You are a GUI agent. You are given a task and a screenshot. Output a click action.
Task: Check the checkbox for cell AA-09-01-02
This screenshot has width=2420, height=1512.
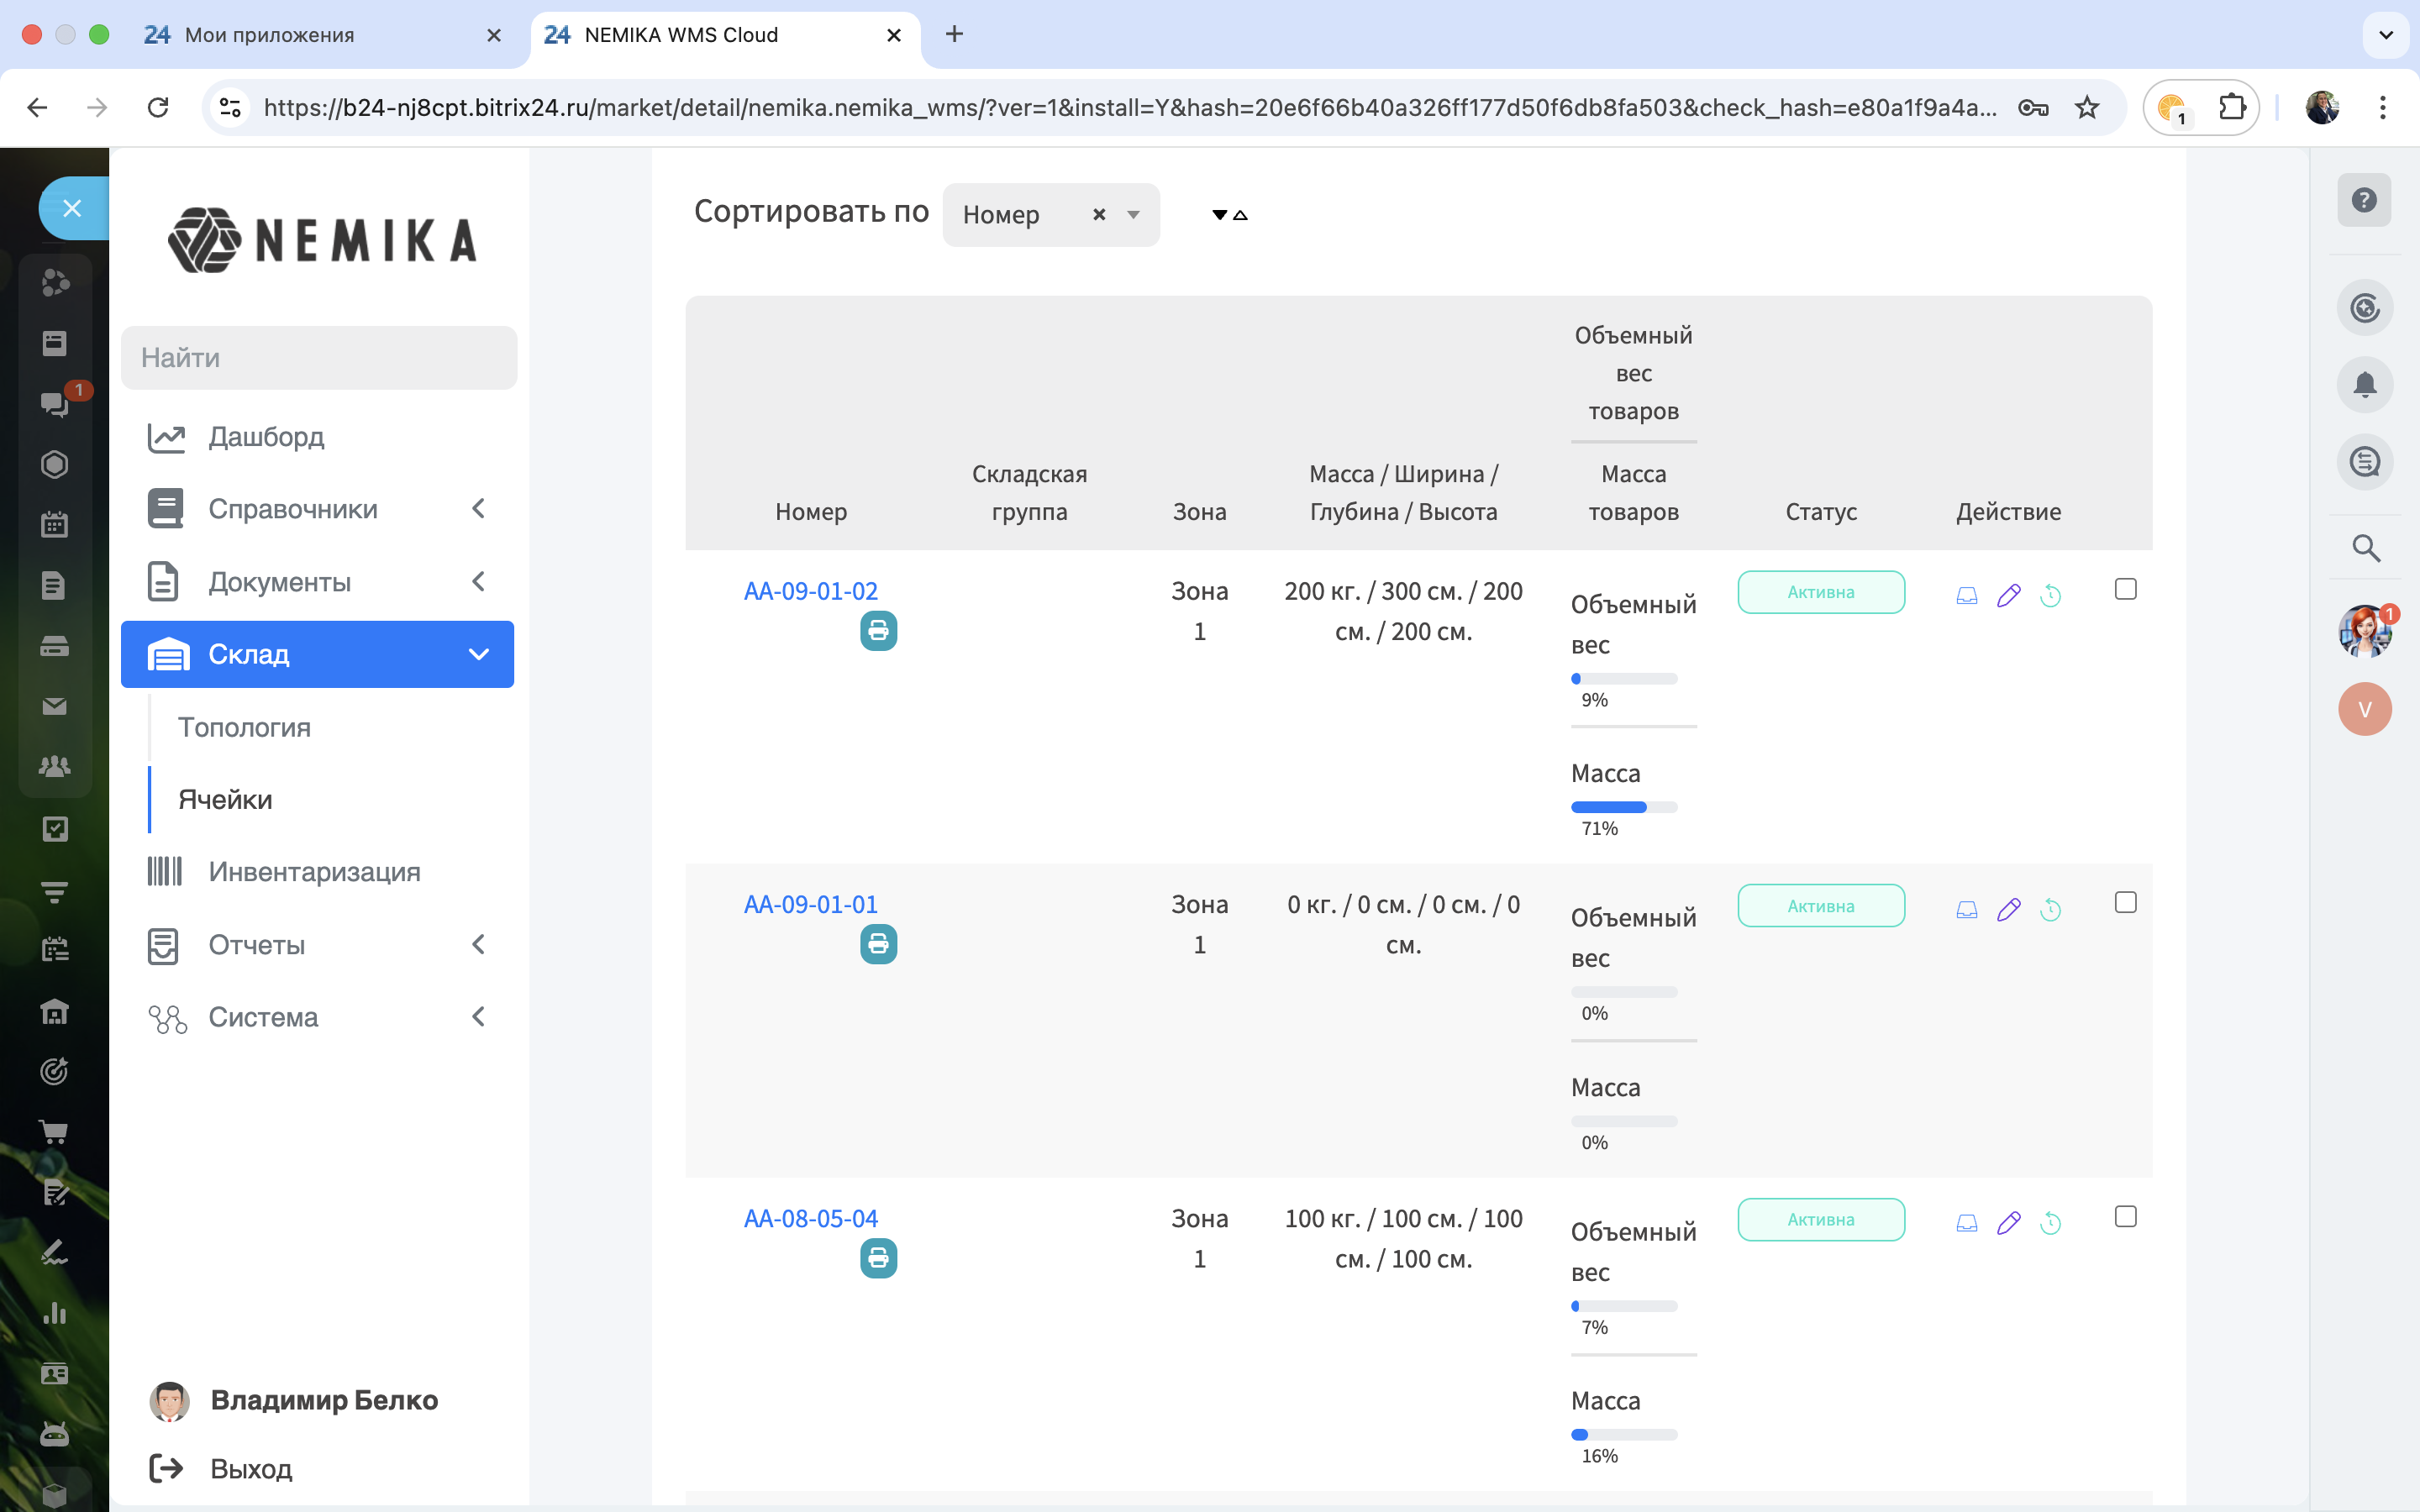(x=2125, y=589)
